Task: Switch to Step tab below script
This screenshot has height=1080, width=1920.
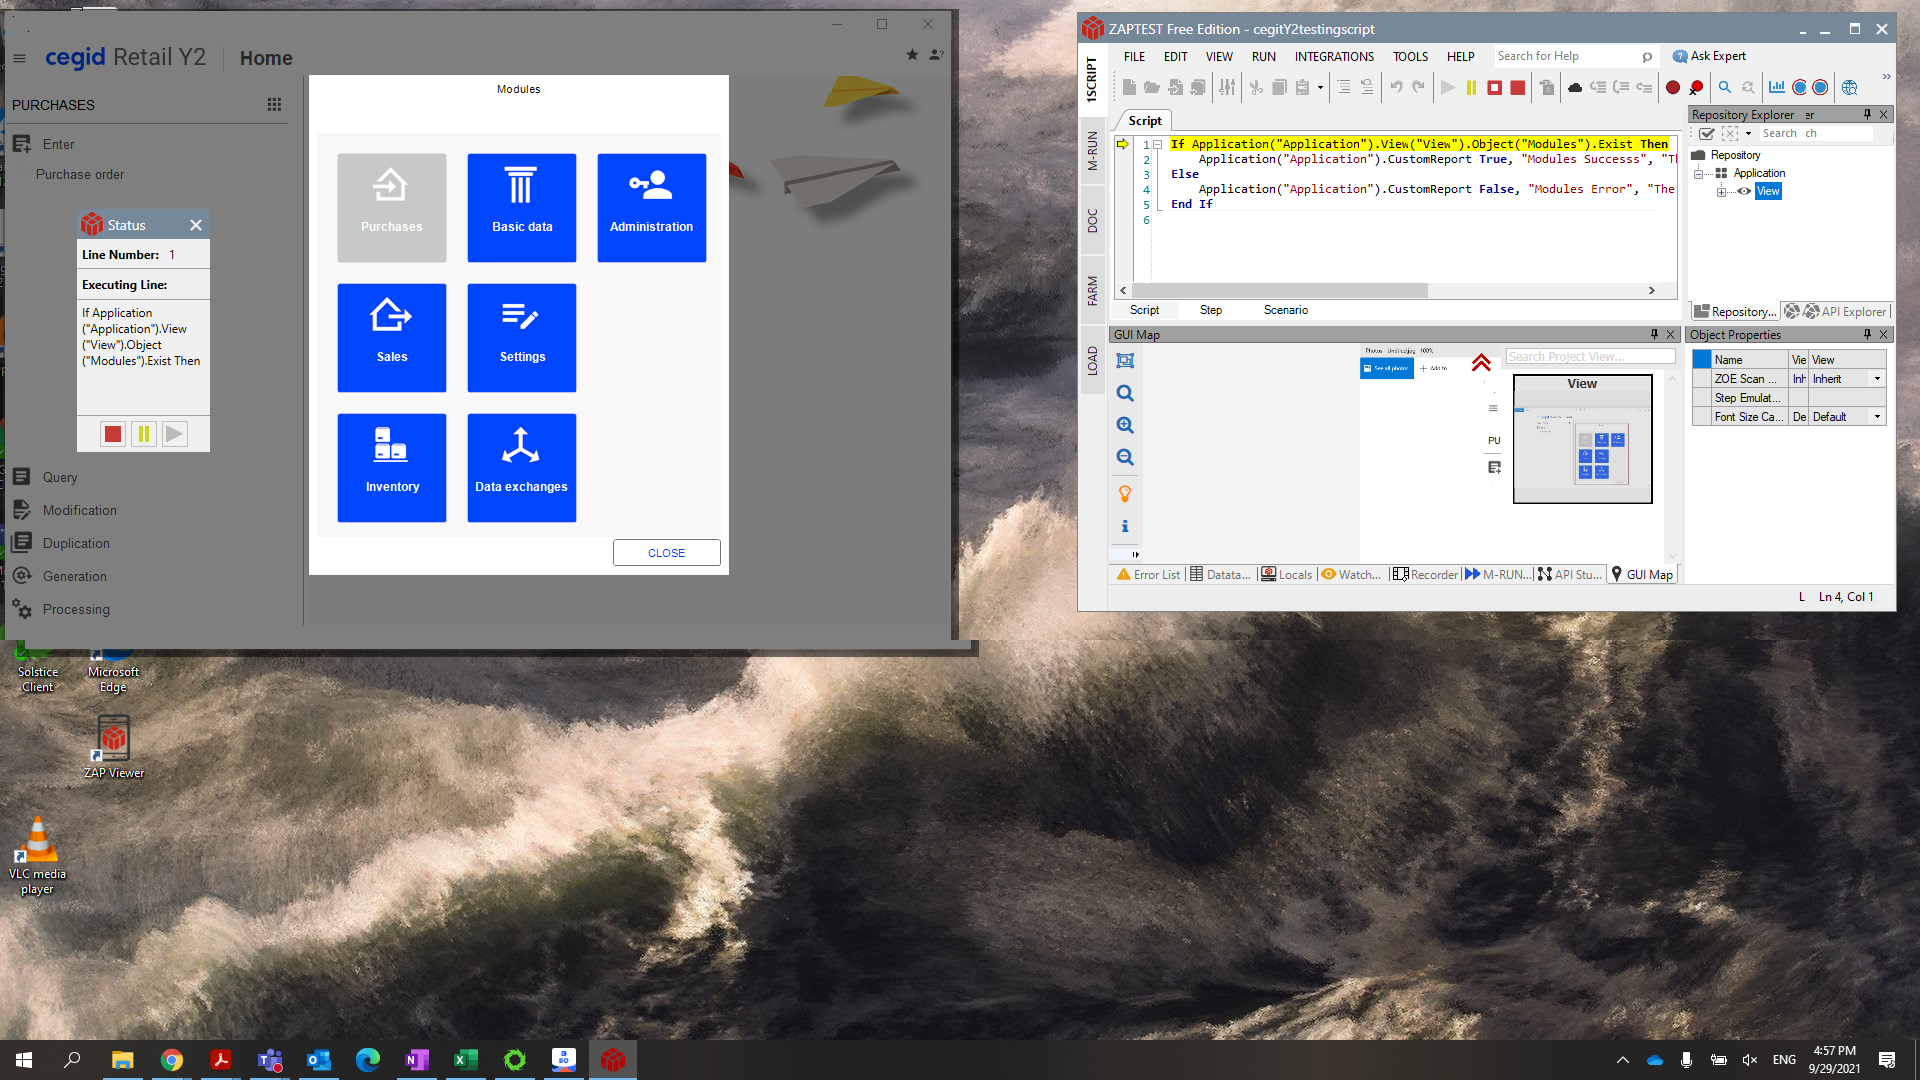Action: 1210,310
